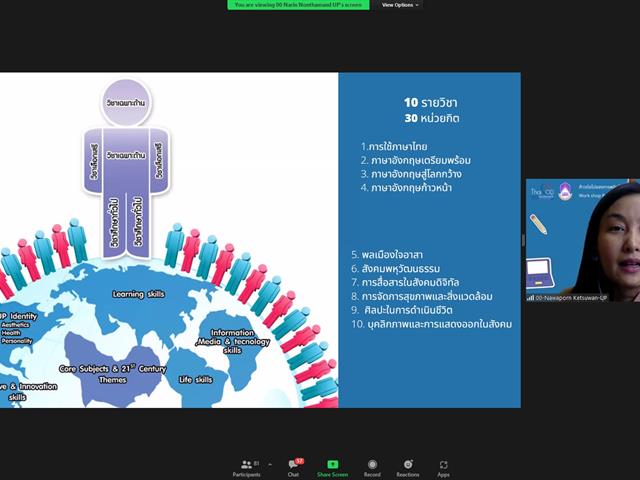This screenshot has height=480, width=640.
Task: Open the Zoom Apps panel
Action: pos(443,468)
